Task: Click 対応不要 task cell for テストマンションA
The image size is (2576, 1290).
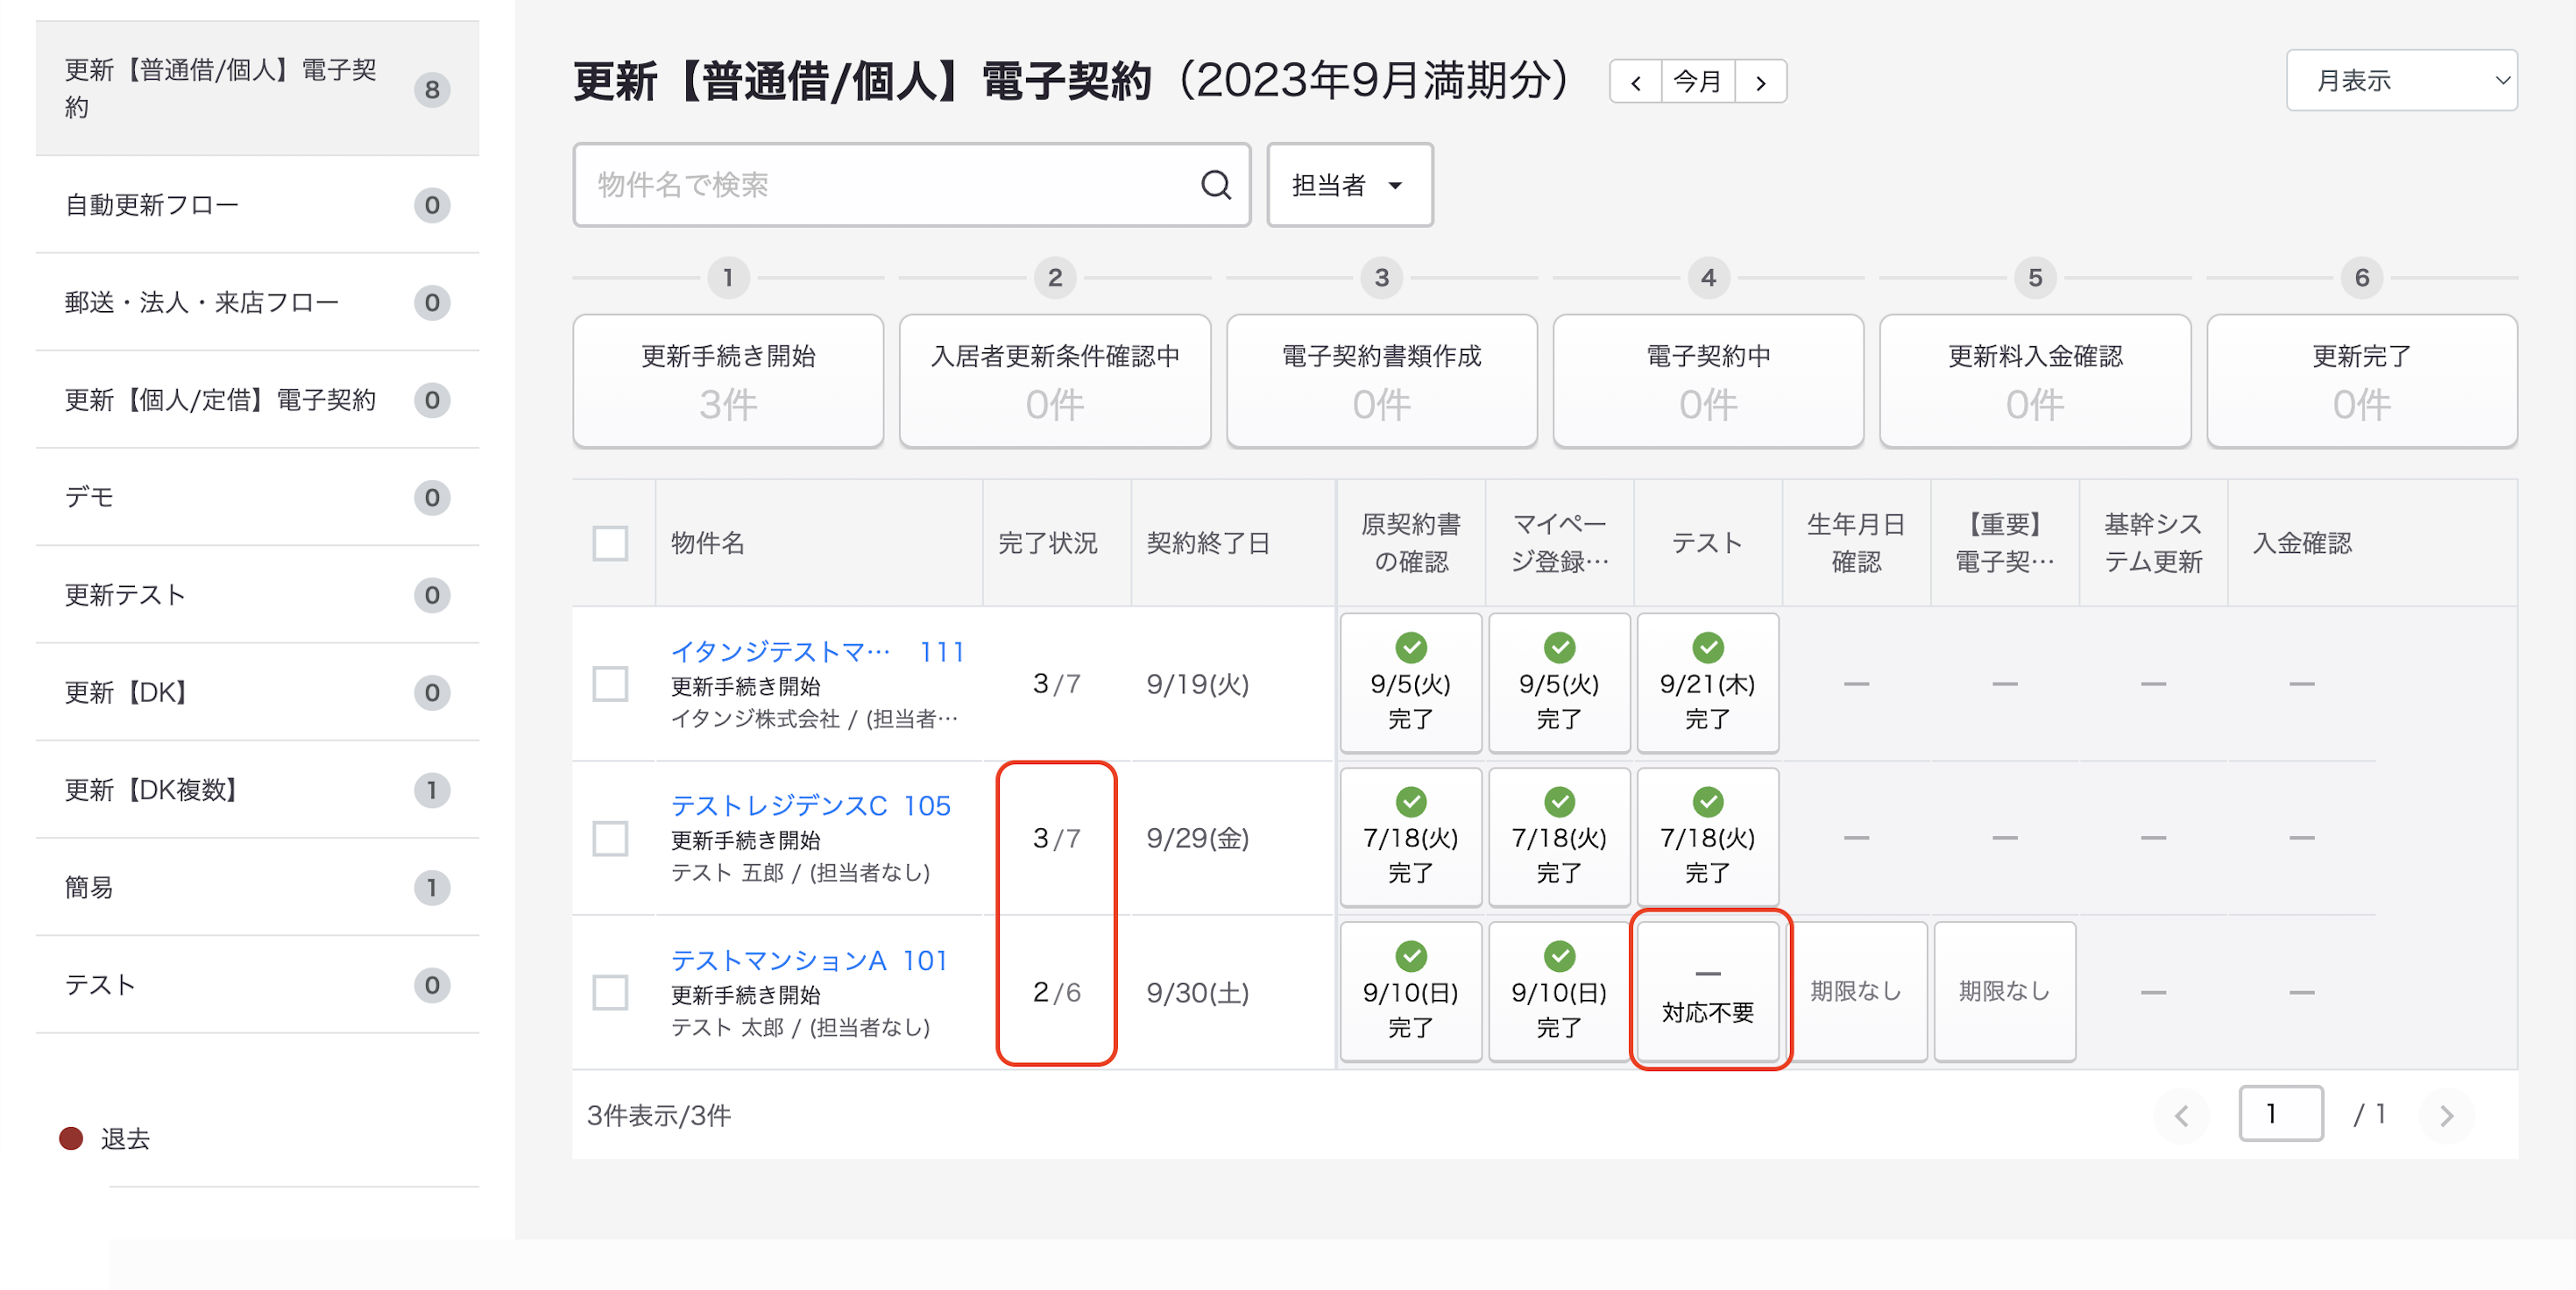Action: pos(1708,991)
